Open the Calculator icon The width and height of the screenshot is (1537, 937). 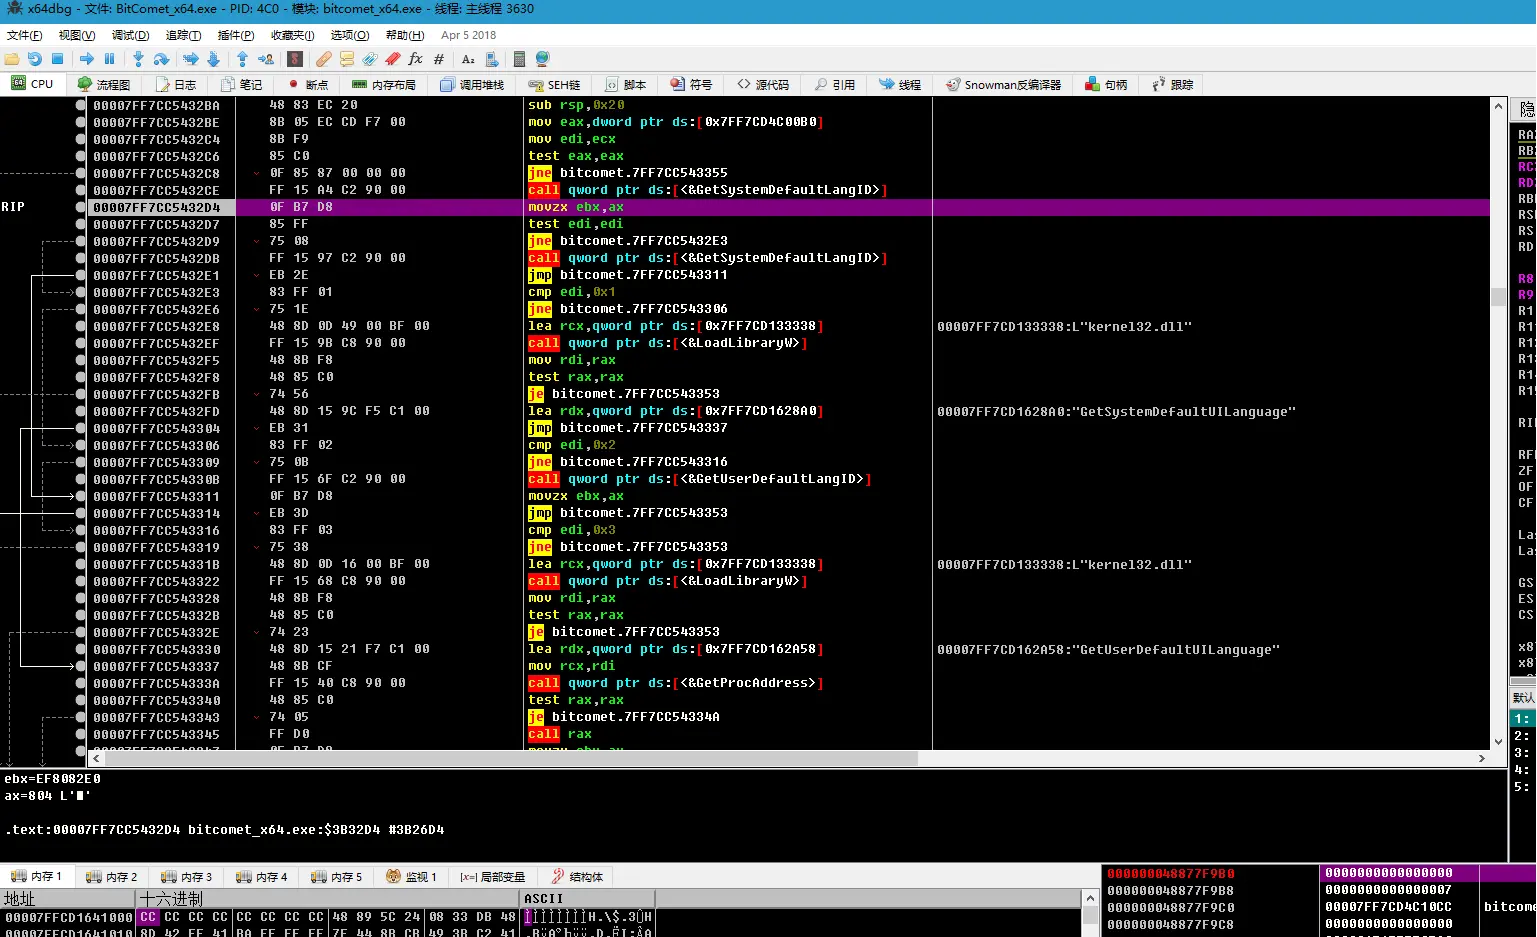click(x=520, y=59)
